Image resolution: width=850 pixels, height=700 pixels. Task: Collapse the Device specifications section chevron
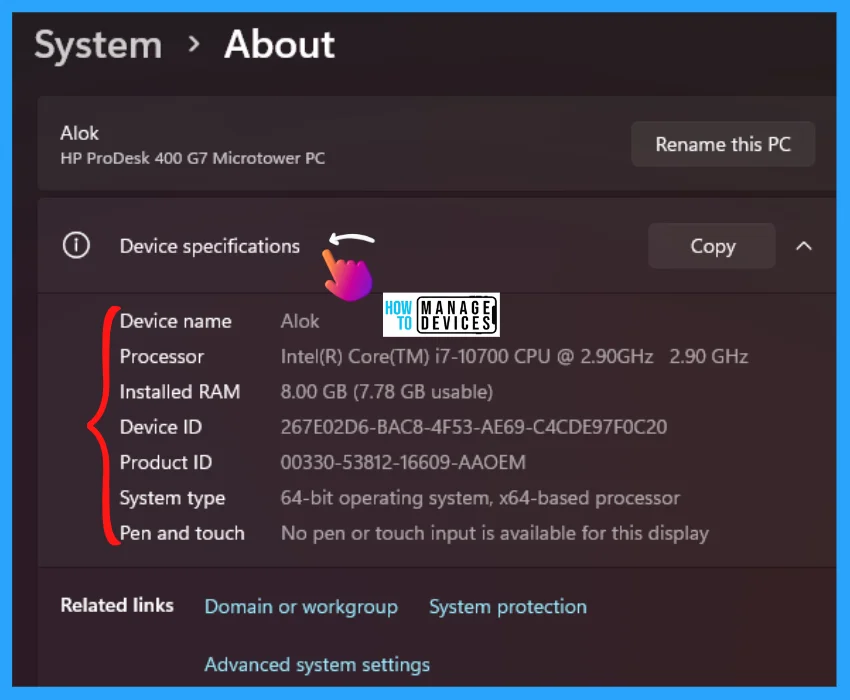(x=803, y=246)
